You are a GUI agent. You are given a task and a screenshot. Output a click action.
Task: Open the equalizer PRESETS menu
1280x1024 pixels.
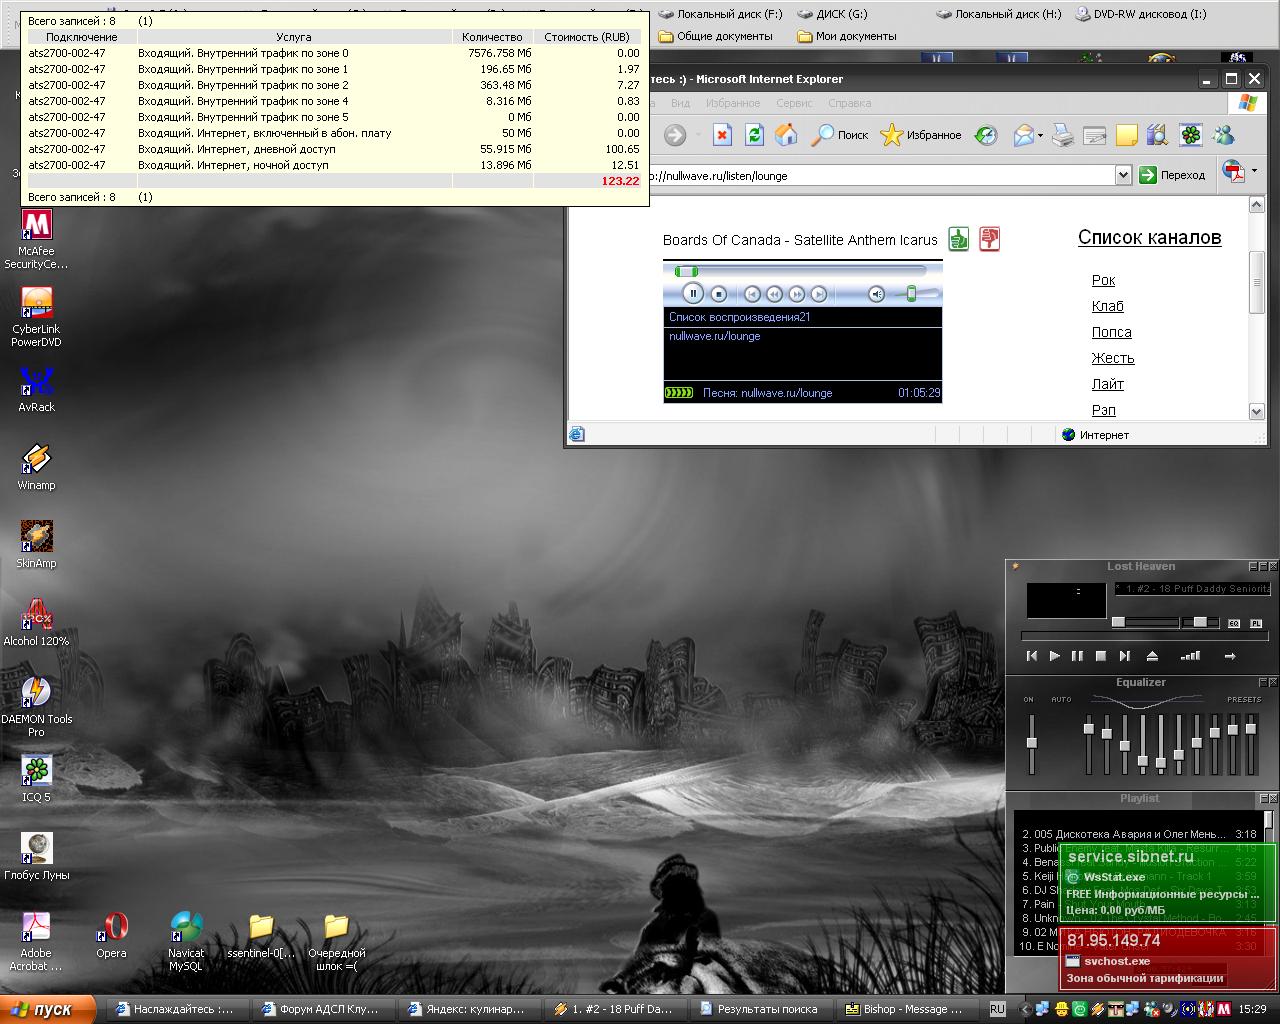1244,700
